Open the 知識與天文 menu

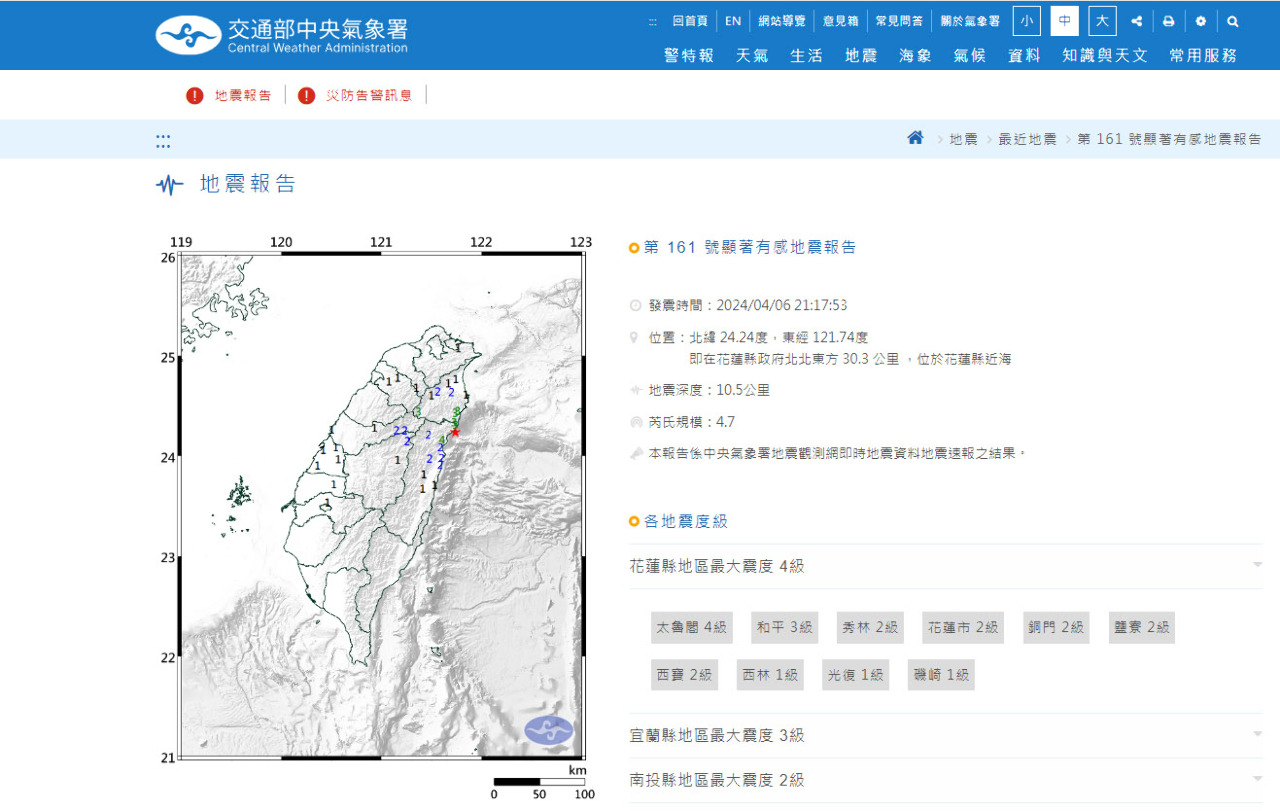(x=1105, y=56)
